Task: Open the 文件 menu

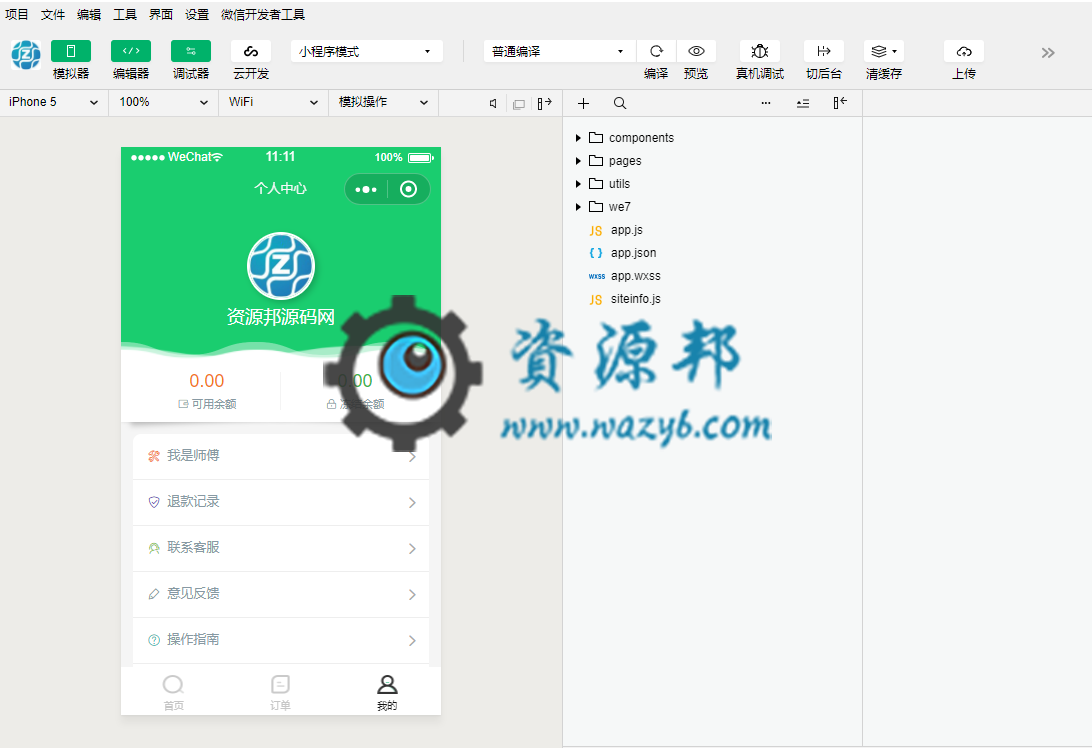Action: click(x=53, y=15)
